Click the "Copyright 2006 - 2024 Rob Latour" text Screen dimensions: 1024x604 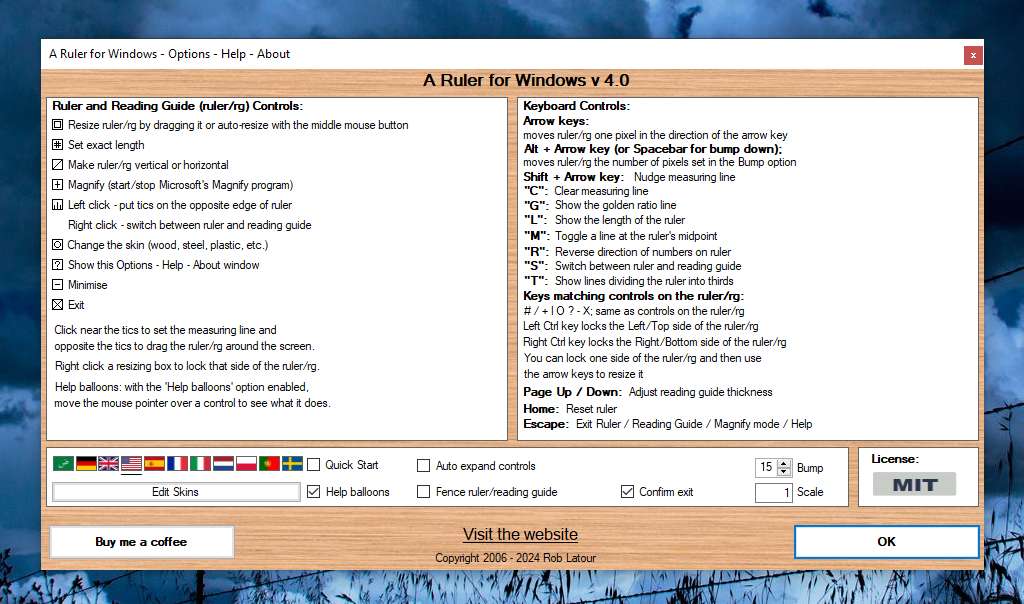tap(515, 558)
